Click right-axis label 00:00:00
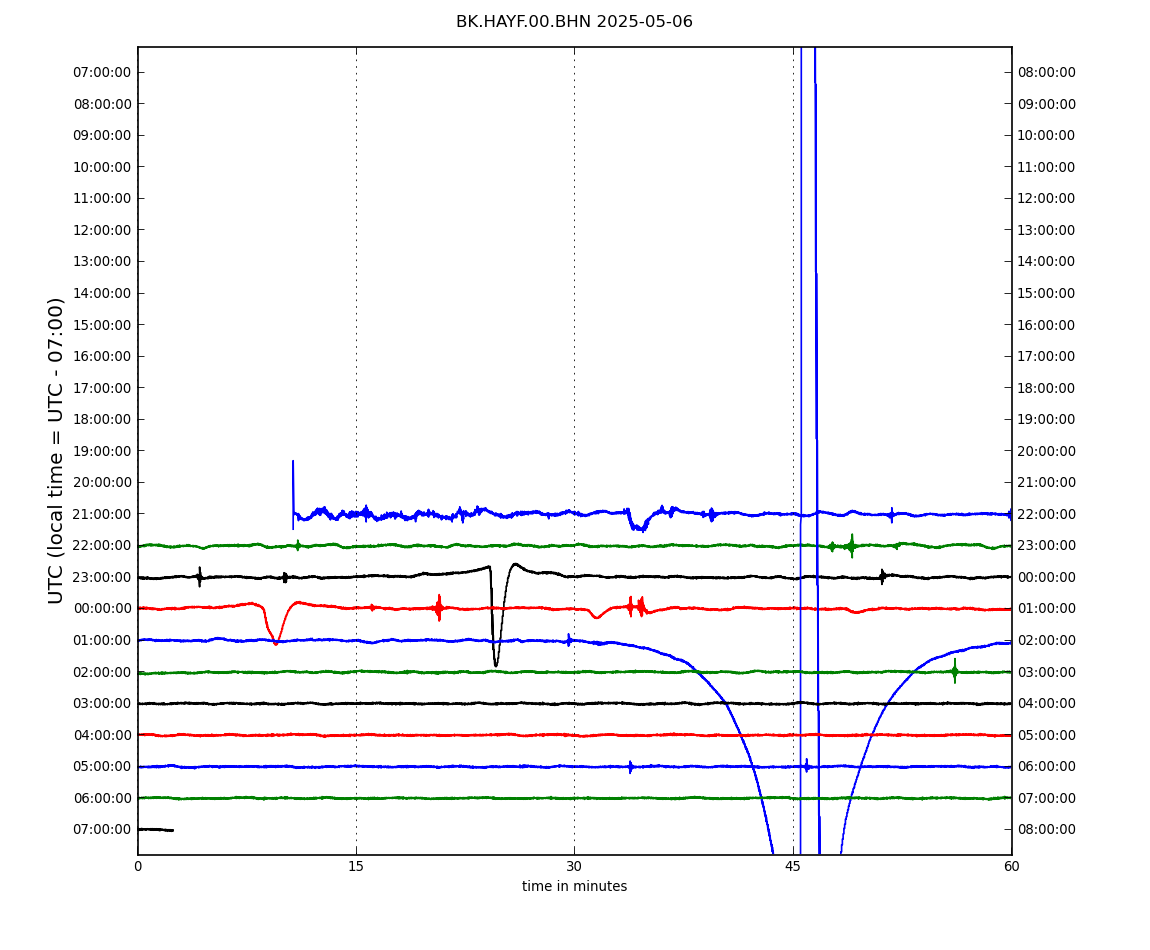This screenshot has width=1150, height=950. [1047, 577]
